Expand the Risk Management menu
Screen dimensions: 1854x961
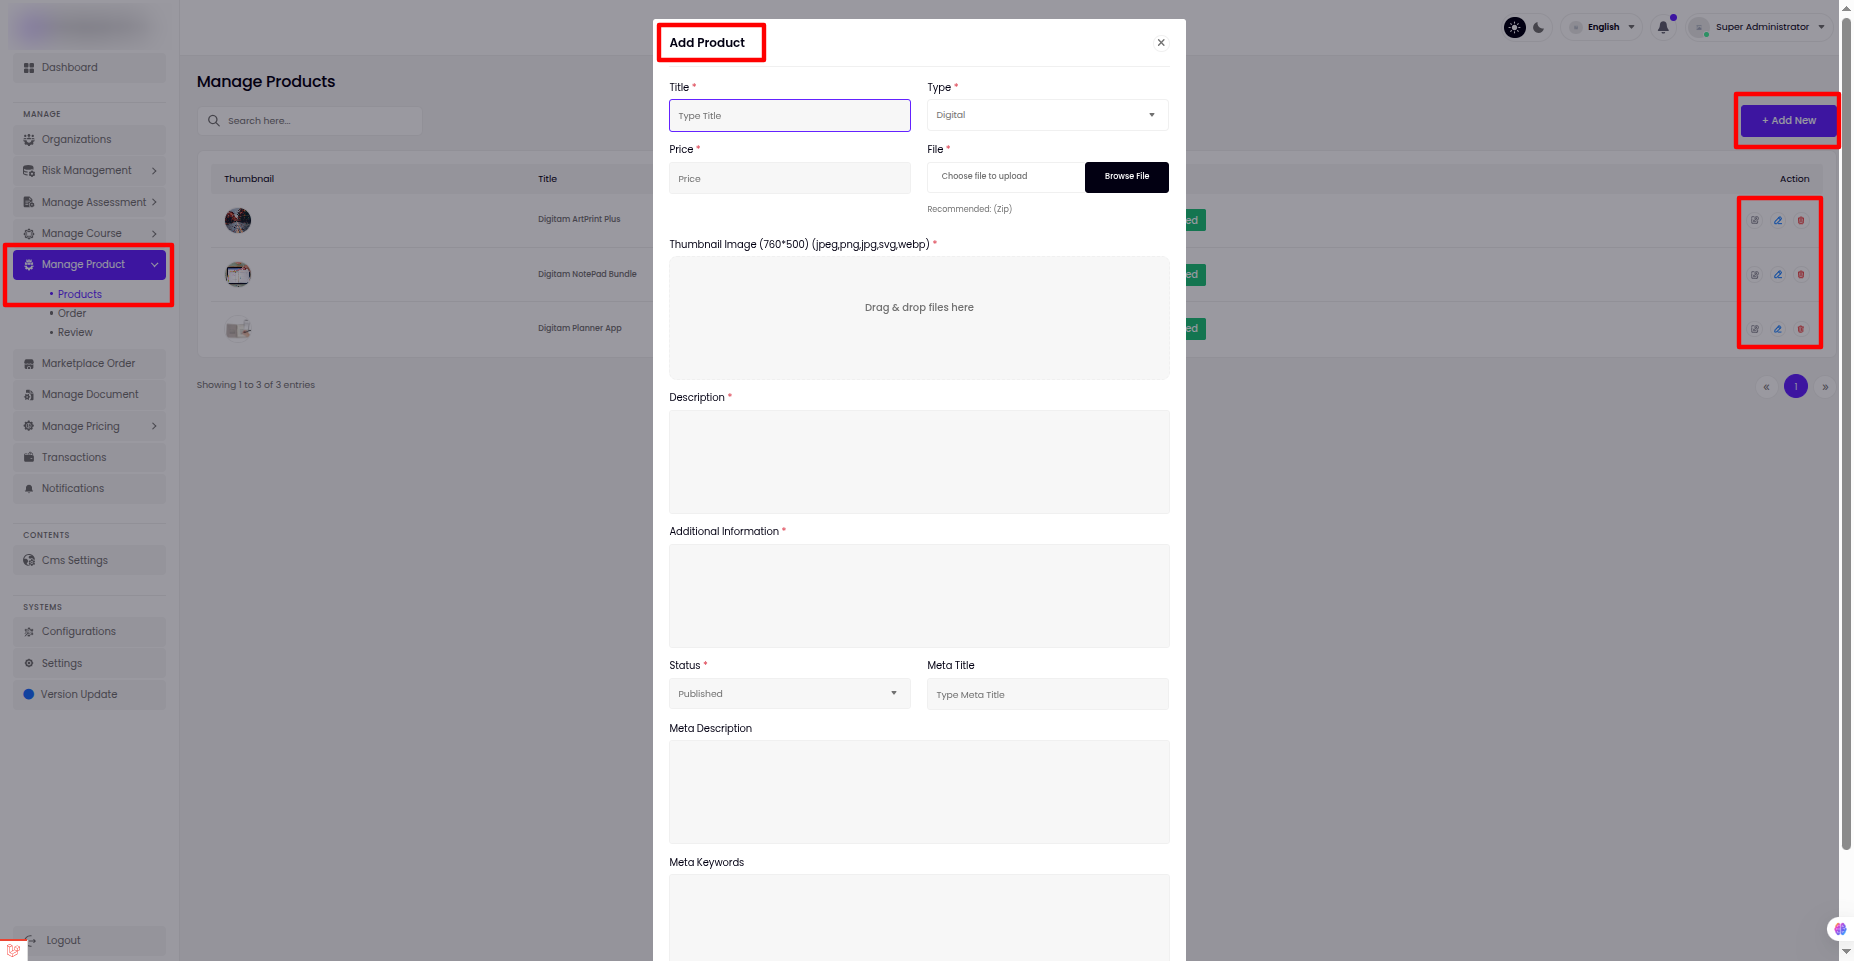pyautogui.click(x=88, y=171)
